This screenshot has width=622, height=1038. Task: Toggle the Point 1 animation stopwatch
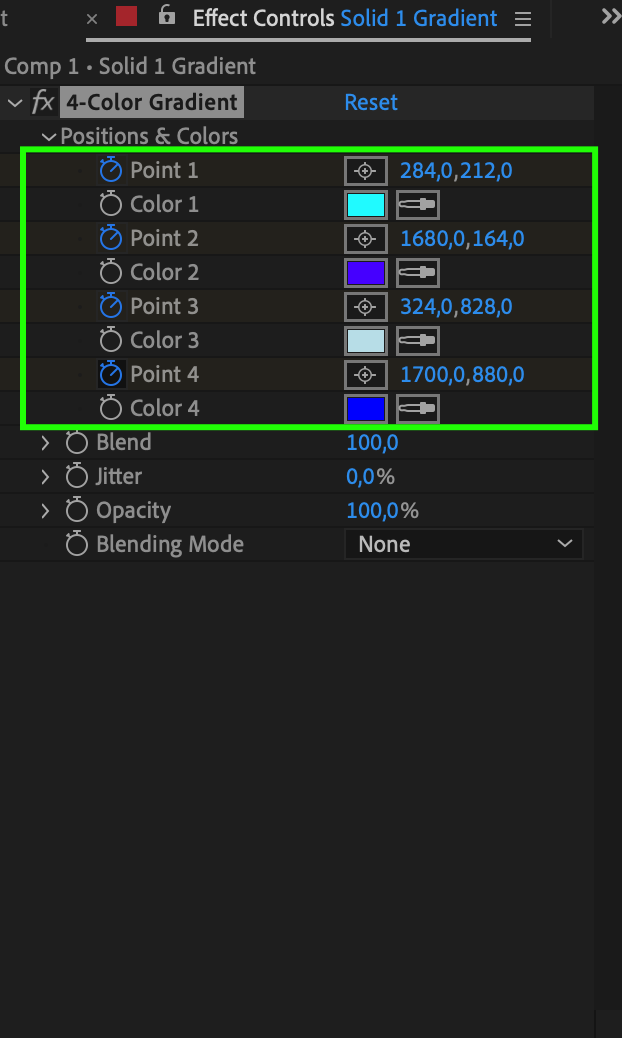[111, 170]
